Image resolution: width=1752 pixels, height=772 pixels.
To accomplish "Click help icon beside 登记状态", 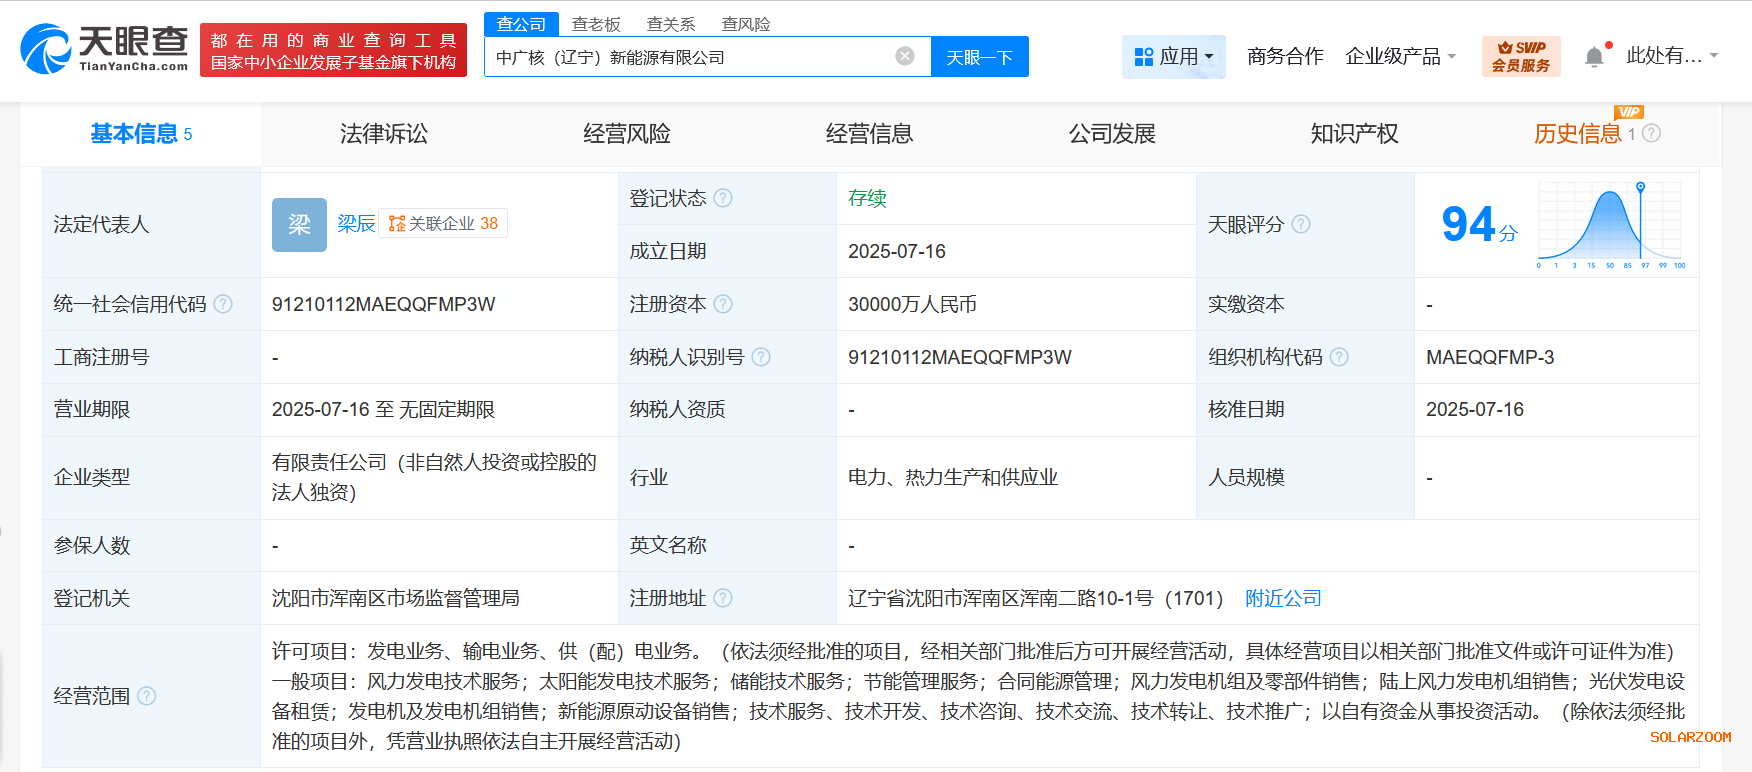I will pyautogui.click(x=723, y=198).
